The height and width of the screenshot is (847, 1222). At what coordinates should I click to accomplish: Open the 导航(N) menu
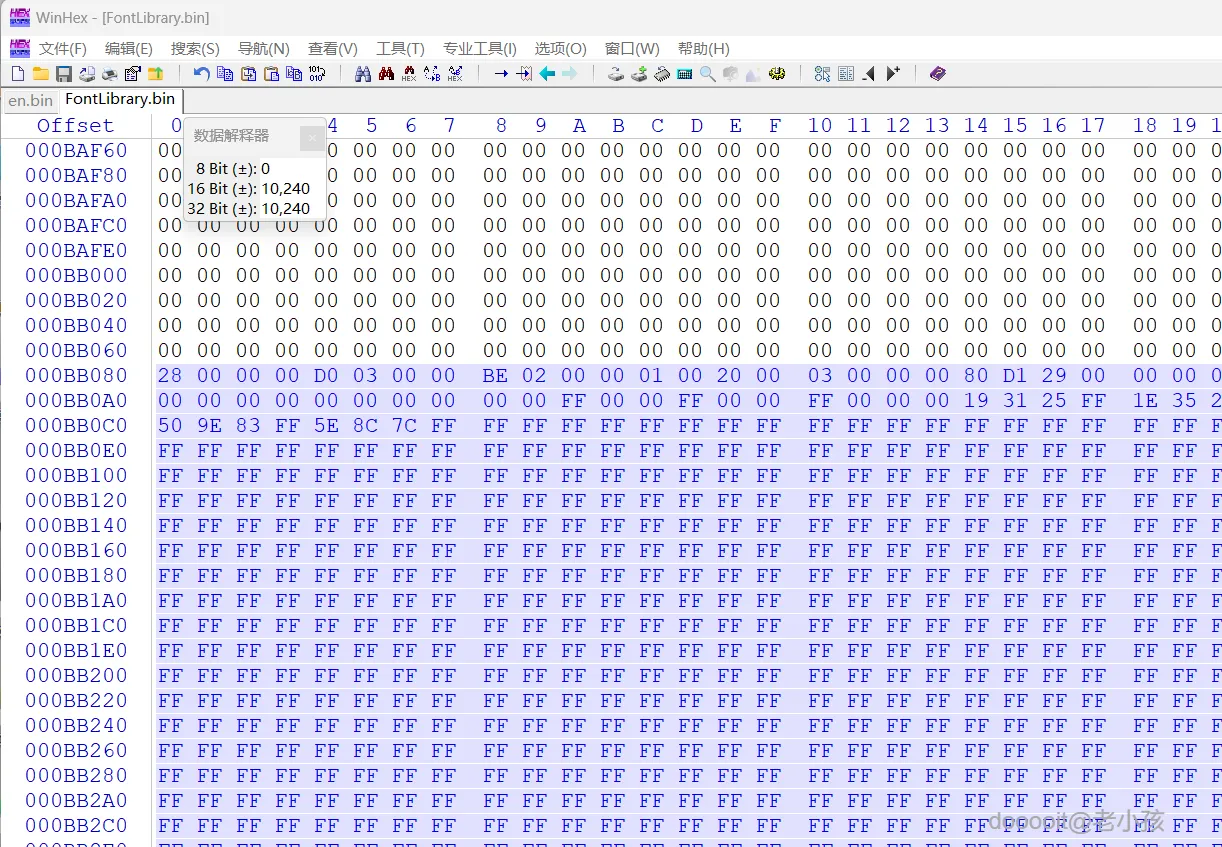tap(264, 48)
